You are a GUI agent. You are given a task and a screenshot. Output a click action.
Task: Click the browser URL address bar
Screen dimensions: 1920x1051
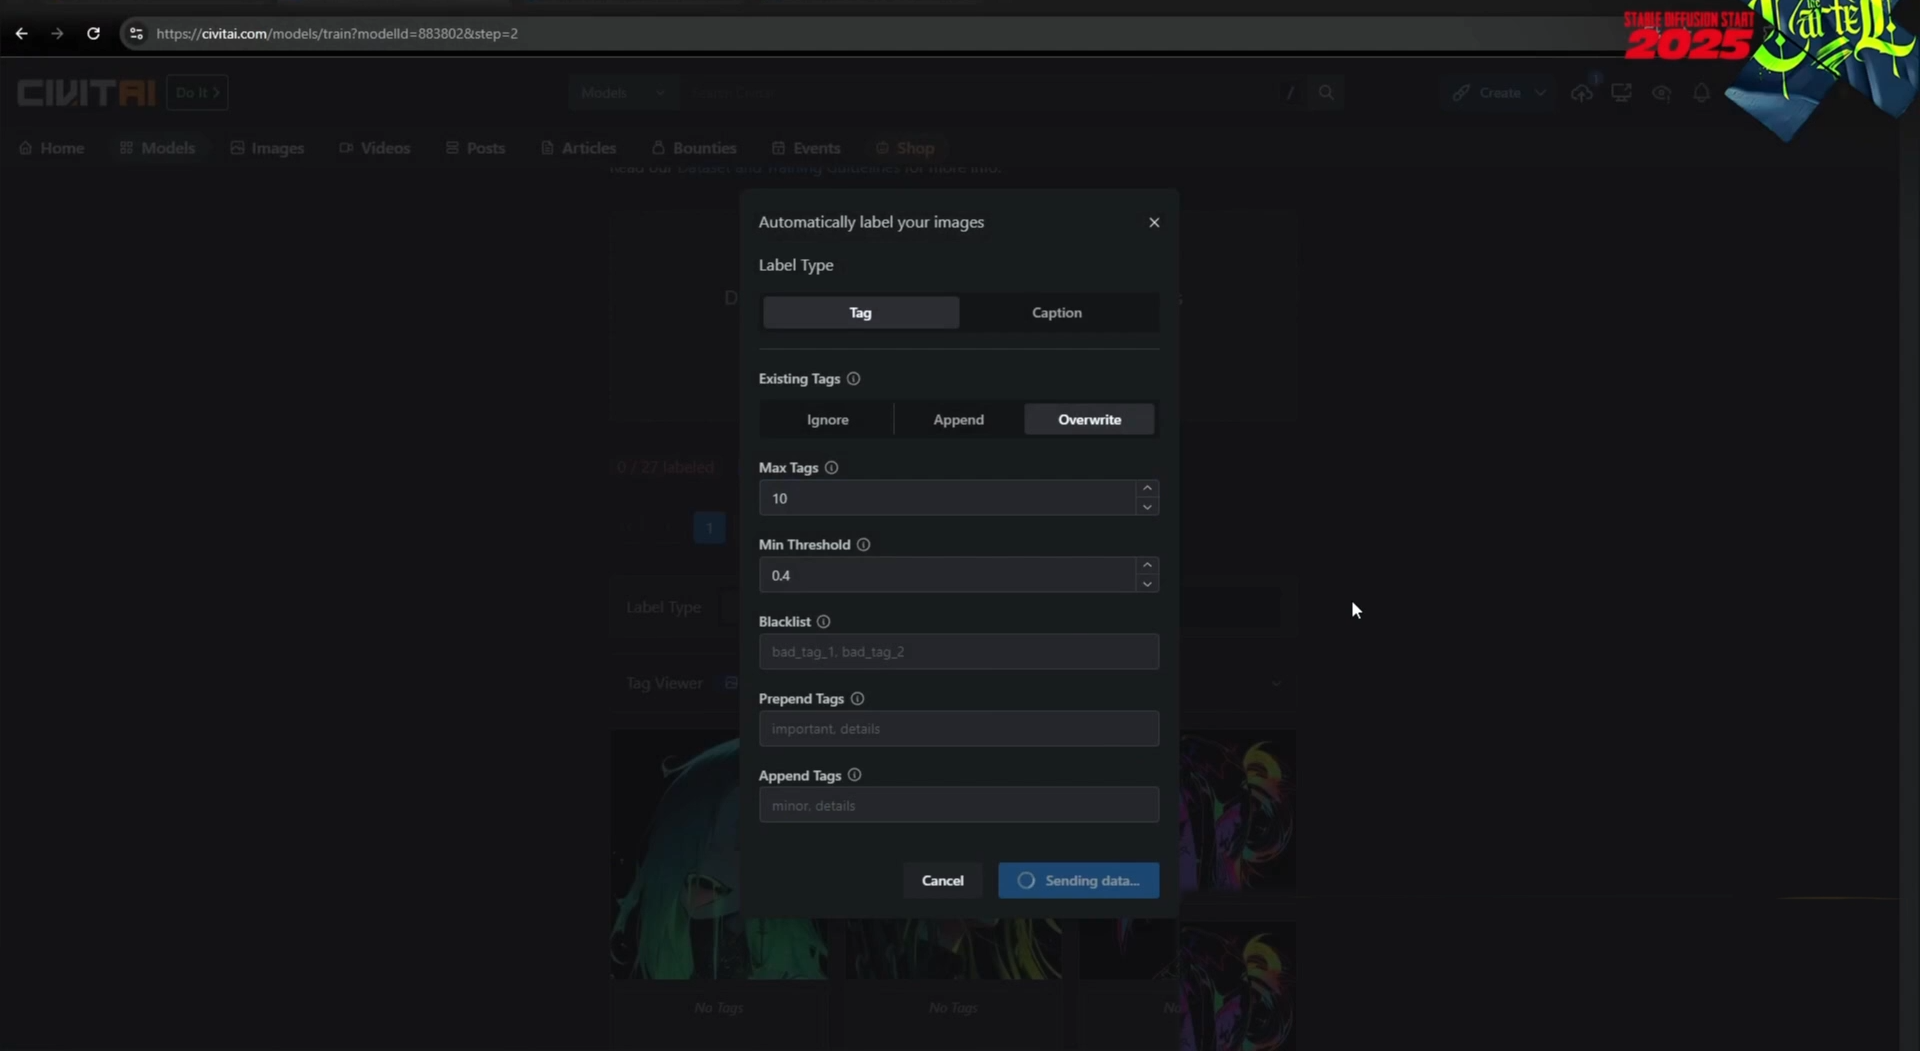coord(860,33)
